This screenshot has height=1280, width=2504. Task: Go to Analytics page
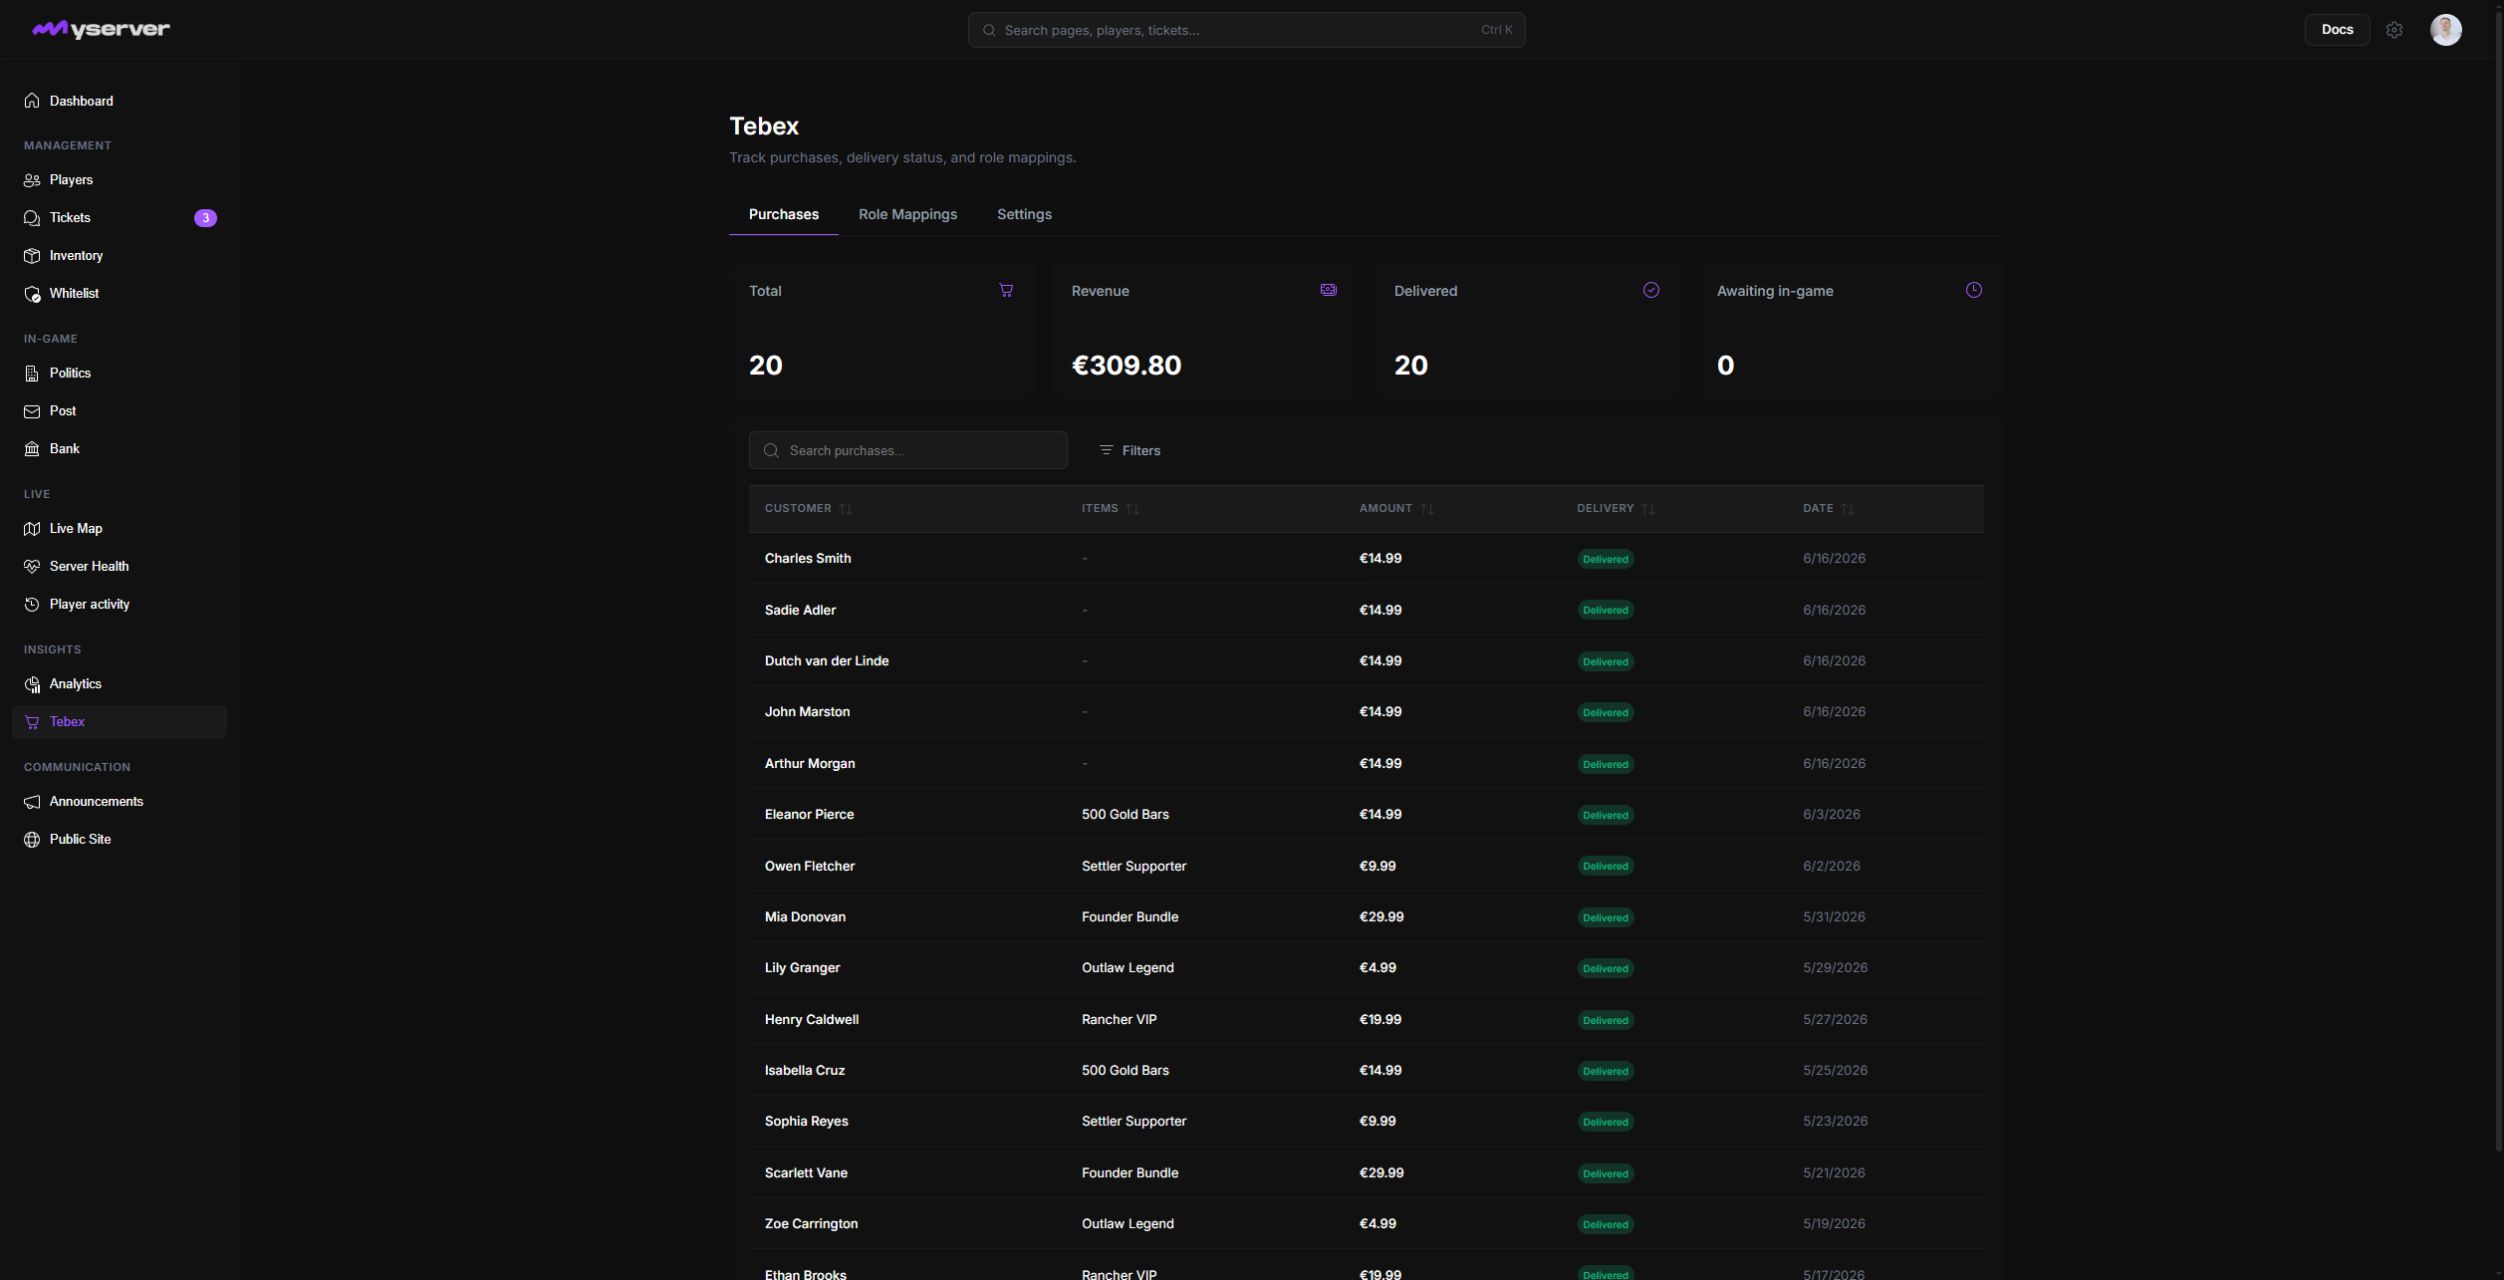[x=119, y=684]
